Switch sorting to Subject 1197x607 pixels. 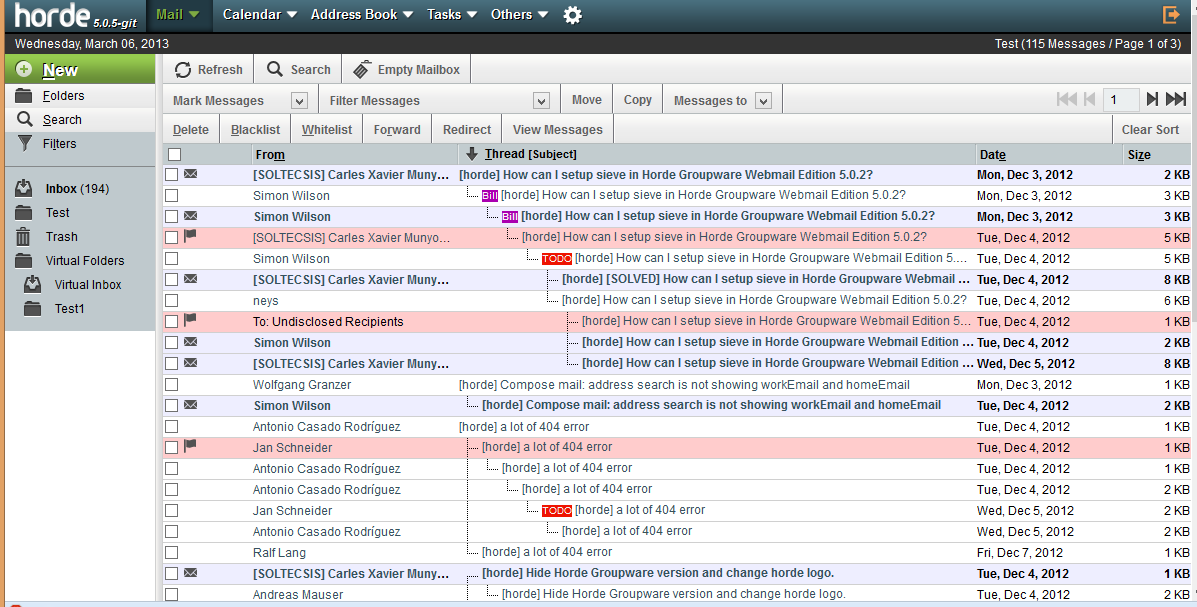552,154
